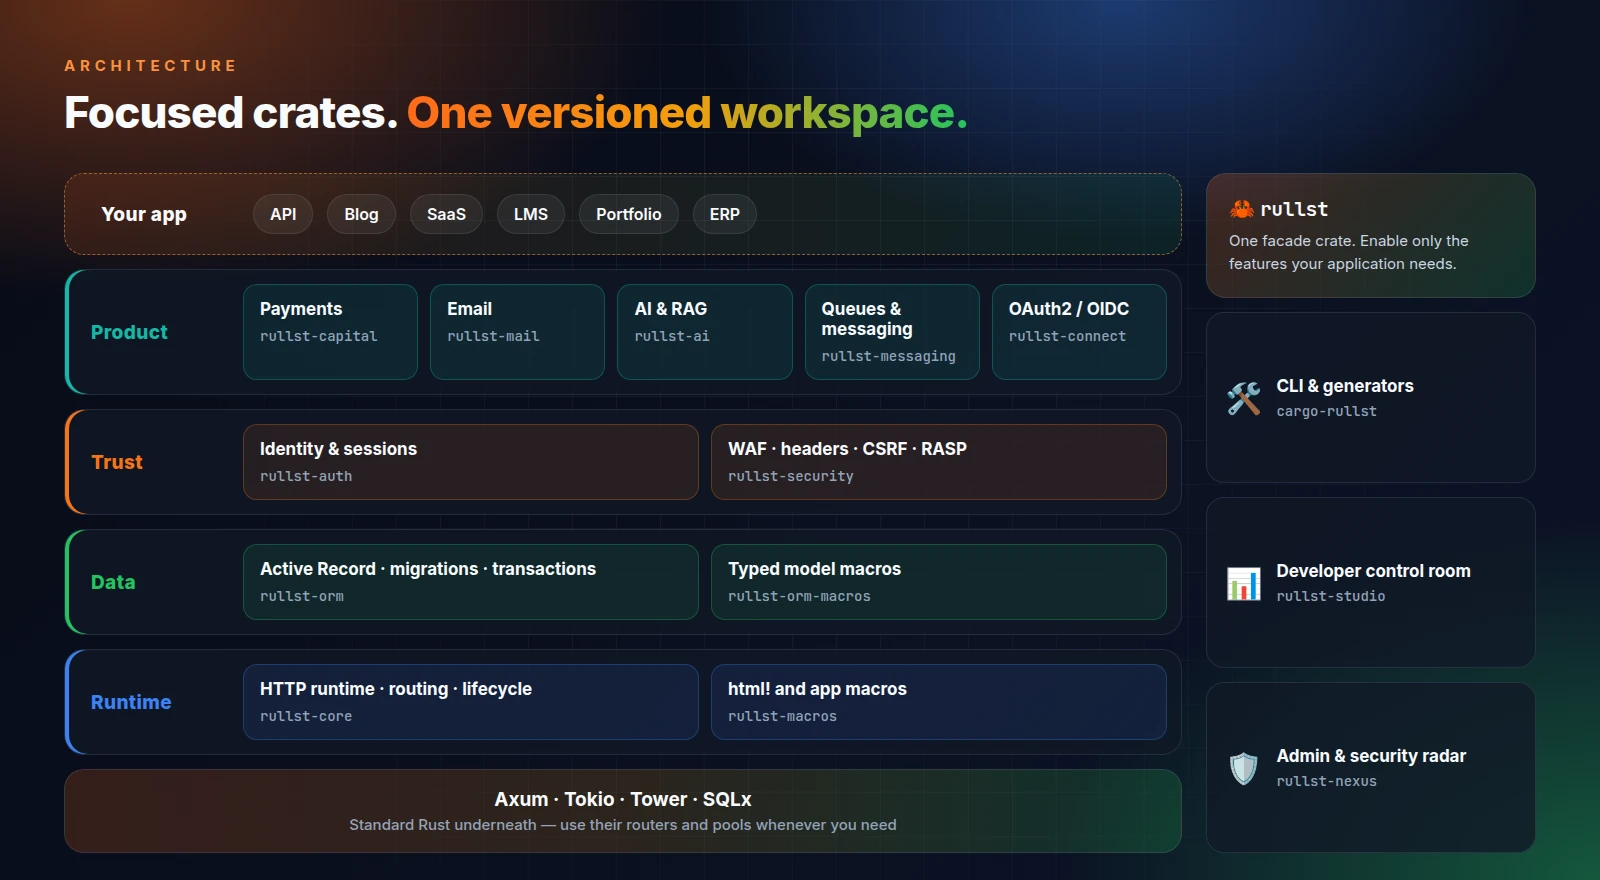Screen dimensions: 1600x880
Task: Open the OAuth2 / OIDC card
Action: pyautogui.click(x=1079, y=332)
